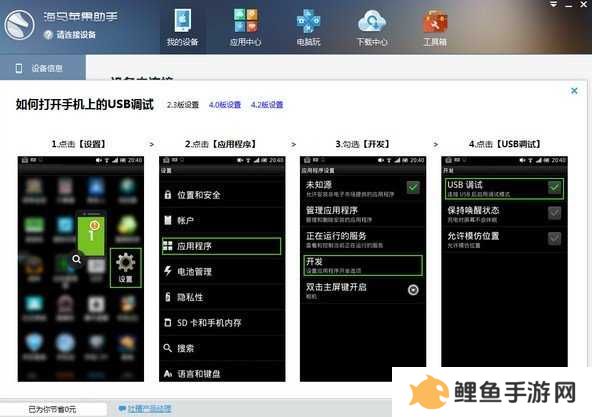Click the 开发 row in step 3
Screen dimensions: 592x417
(x=362, y=265)
